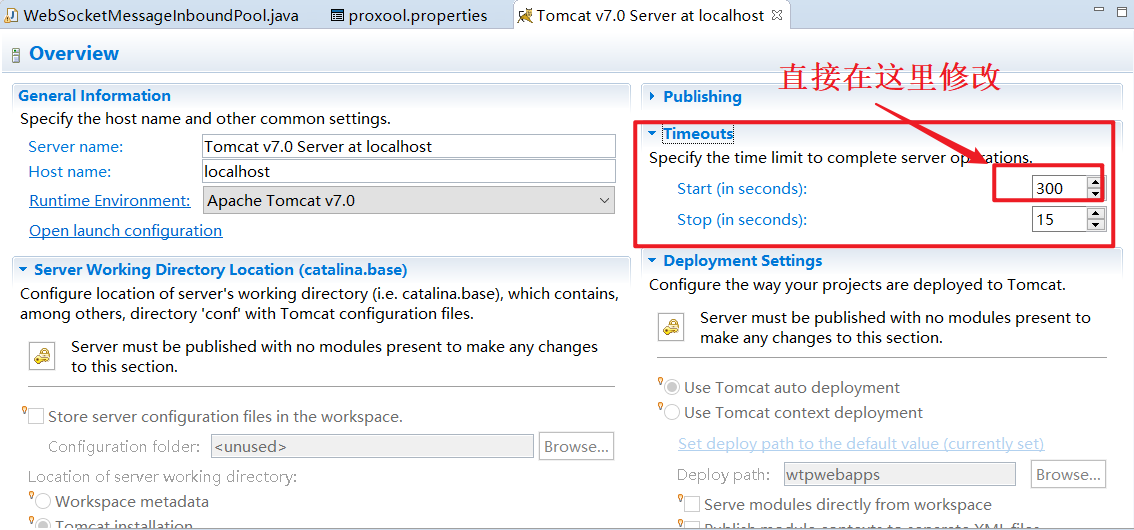Select Use Tomcat context deployment
Image resolution: width=1134 pixels, height=530 pixels.
672,413
